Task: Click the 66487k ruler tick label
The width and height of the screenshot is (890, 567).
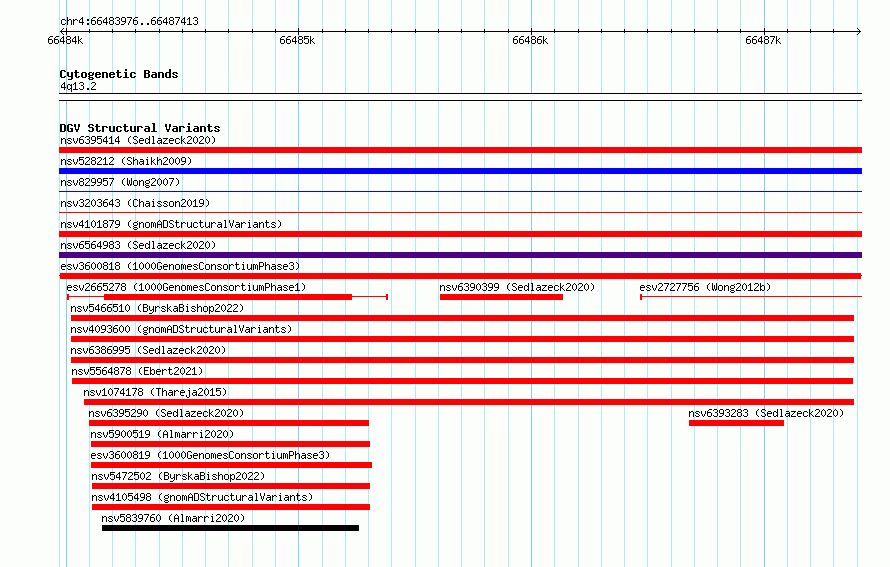Action: [763, 40]
